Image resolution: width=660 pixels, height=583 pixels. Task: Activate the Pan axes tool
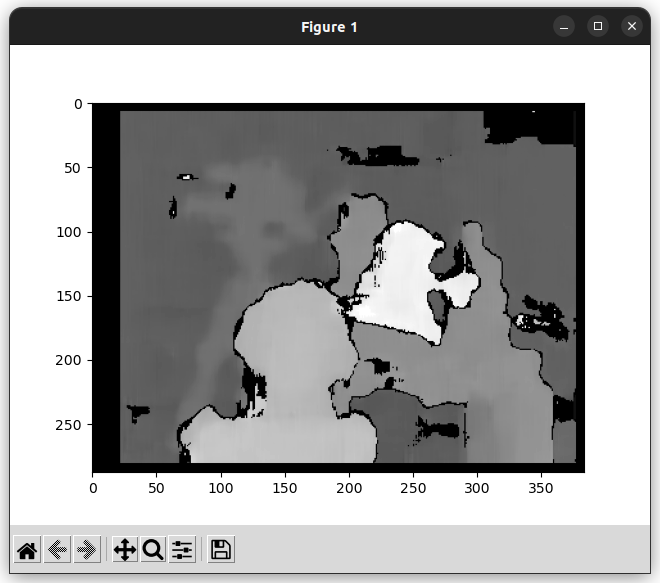click(x=125, y=549)
